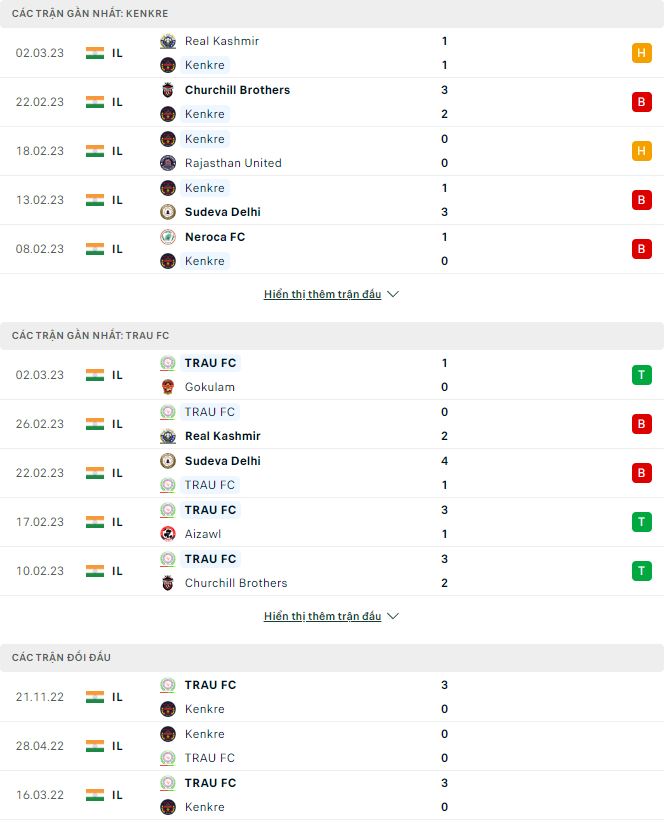Click the red B badge beside Neroca FC match
Screen dimensions: 667x822
pos(641,249)
